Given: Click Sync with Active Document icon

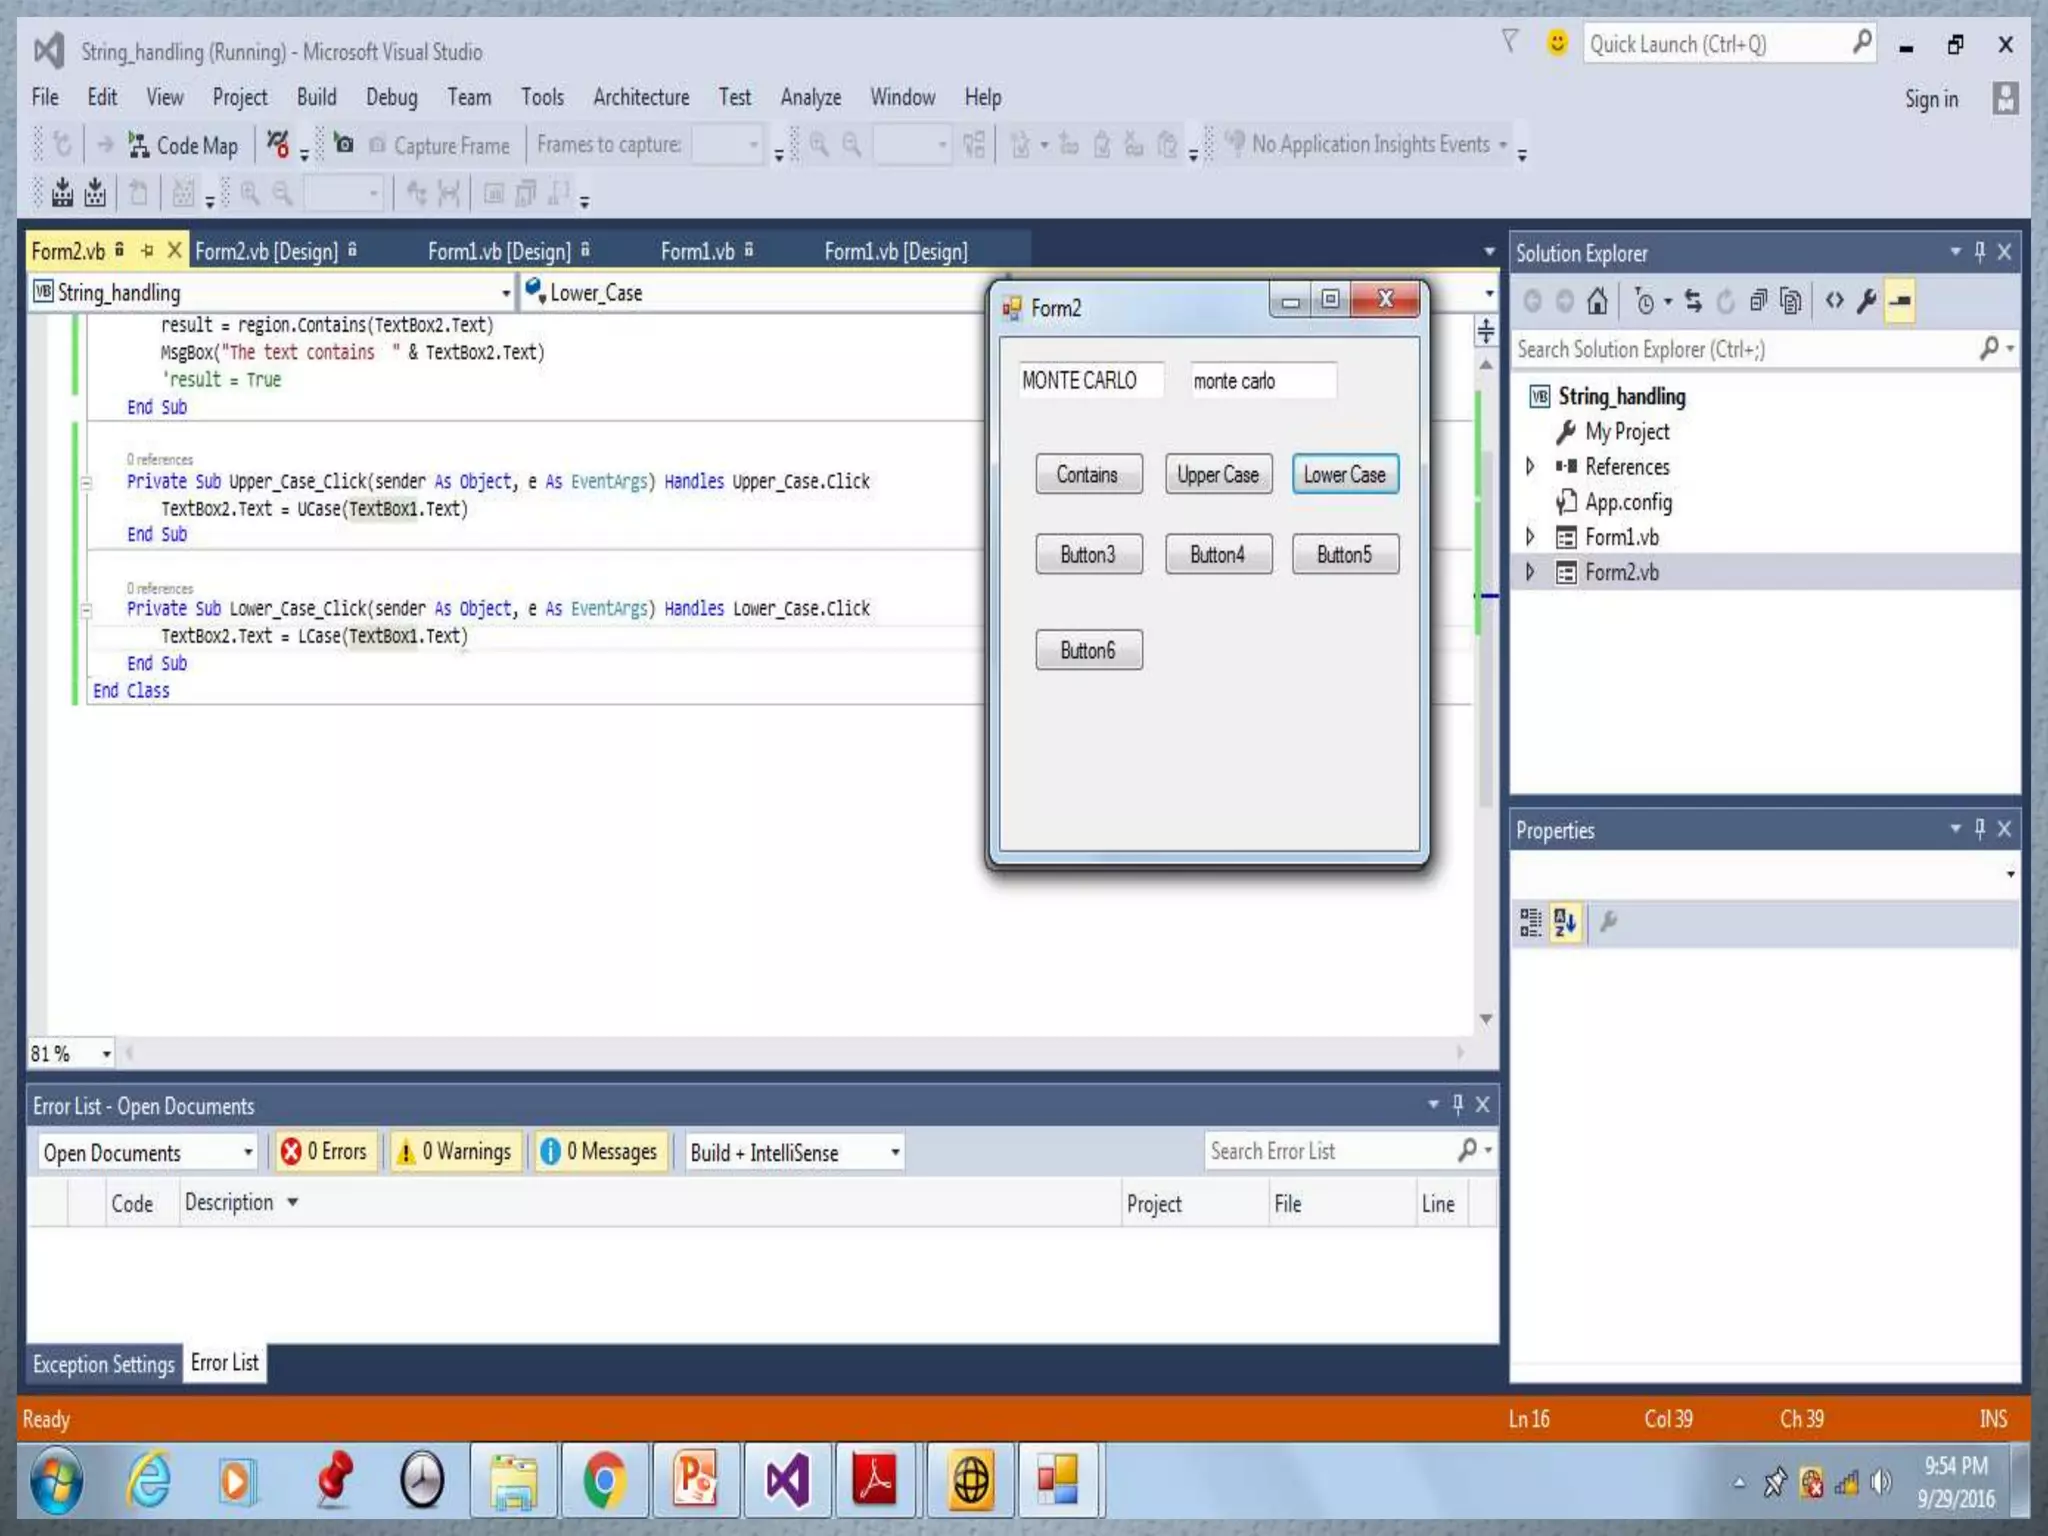Looking at the screenshot, I should [1692, 301].
